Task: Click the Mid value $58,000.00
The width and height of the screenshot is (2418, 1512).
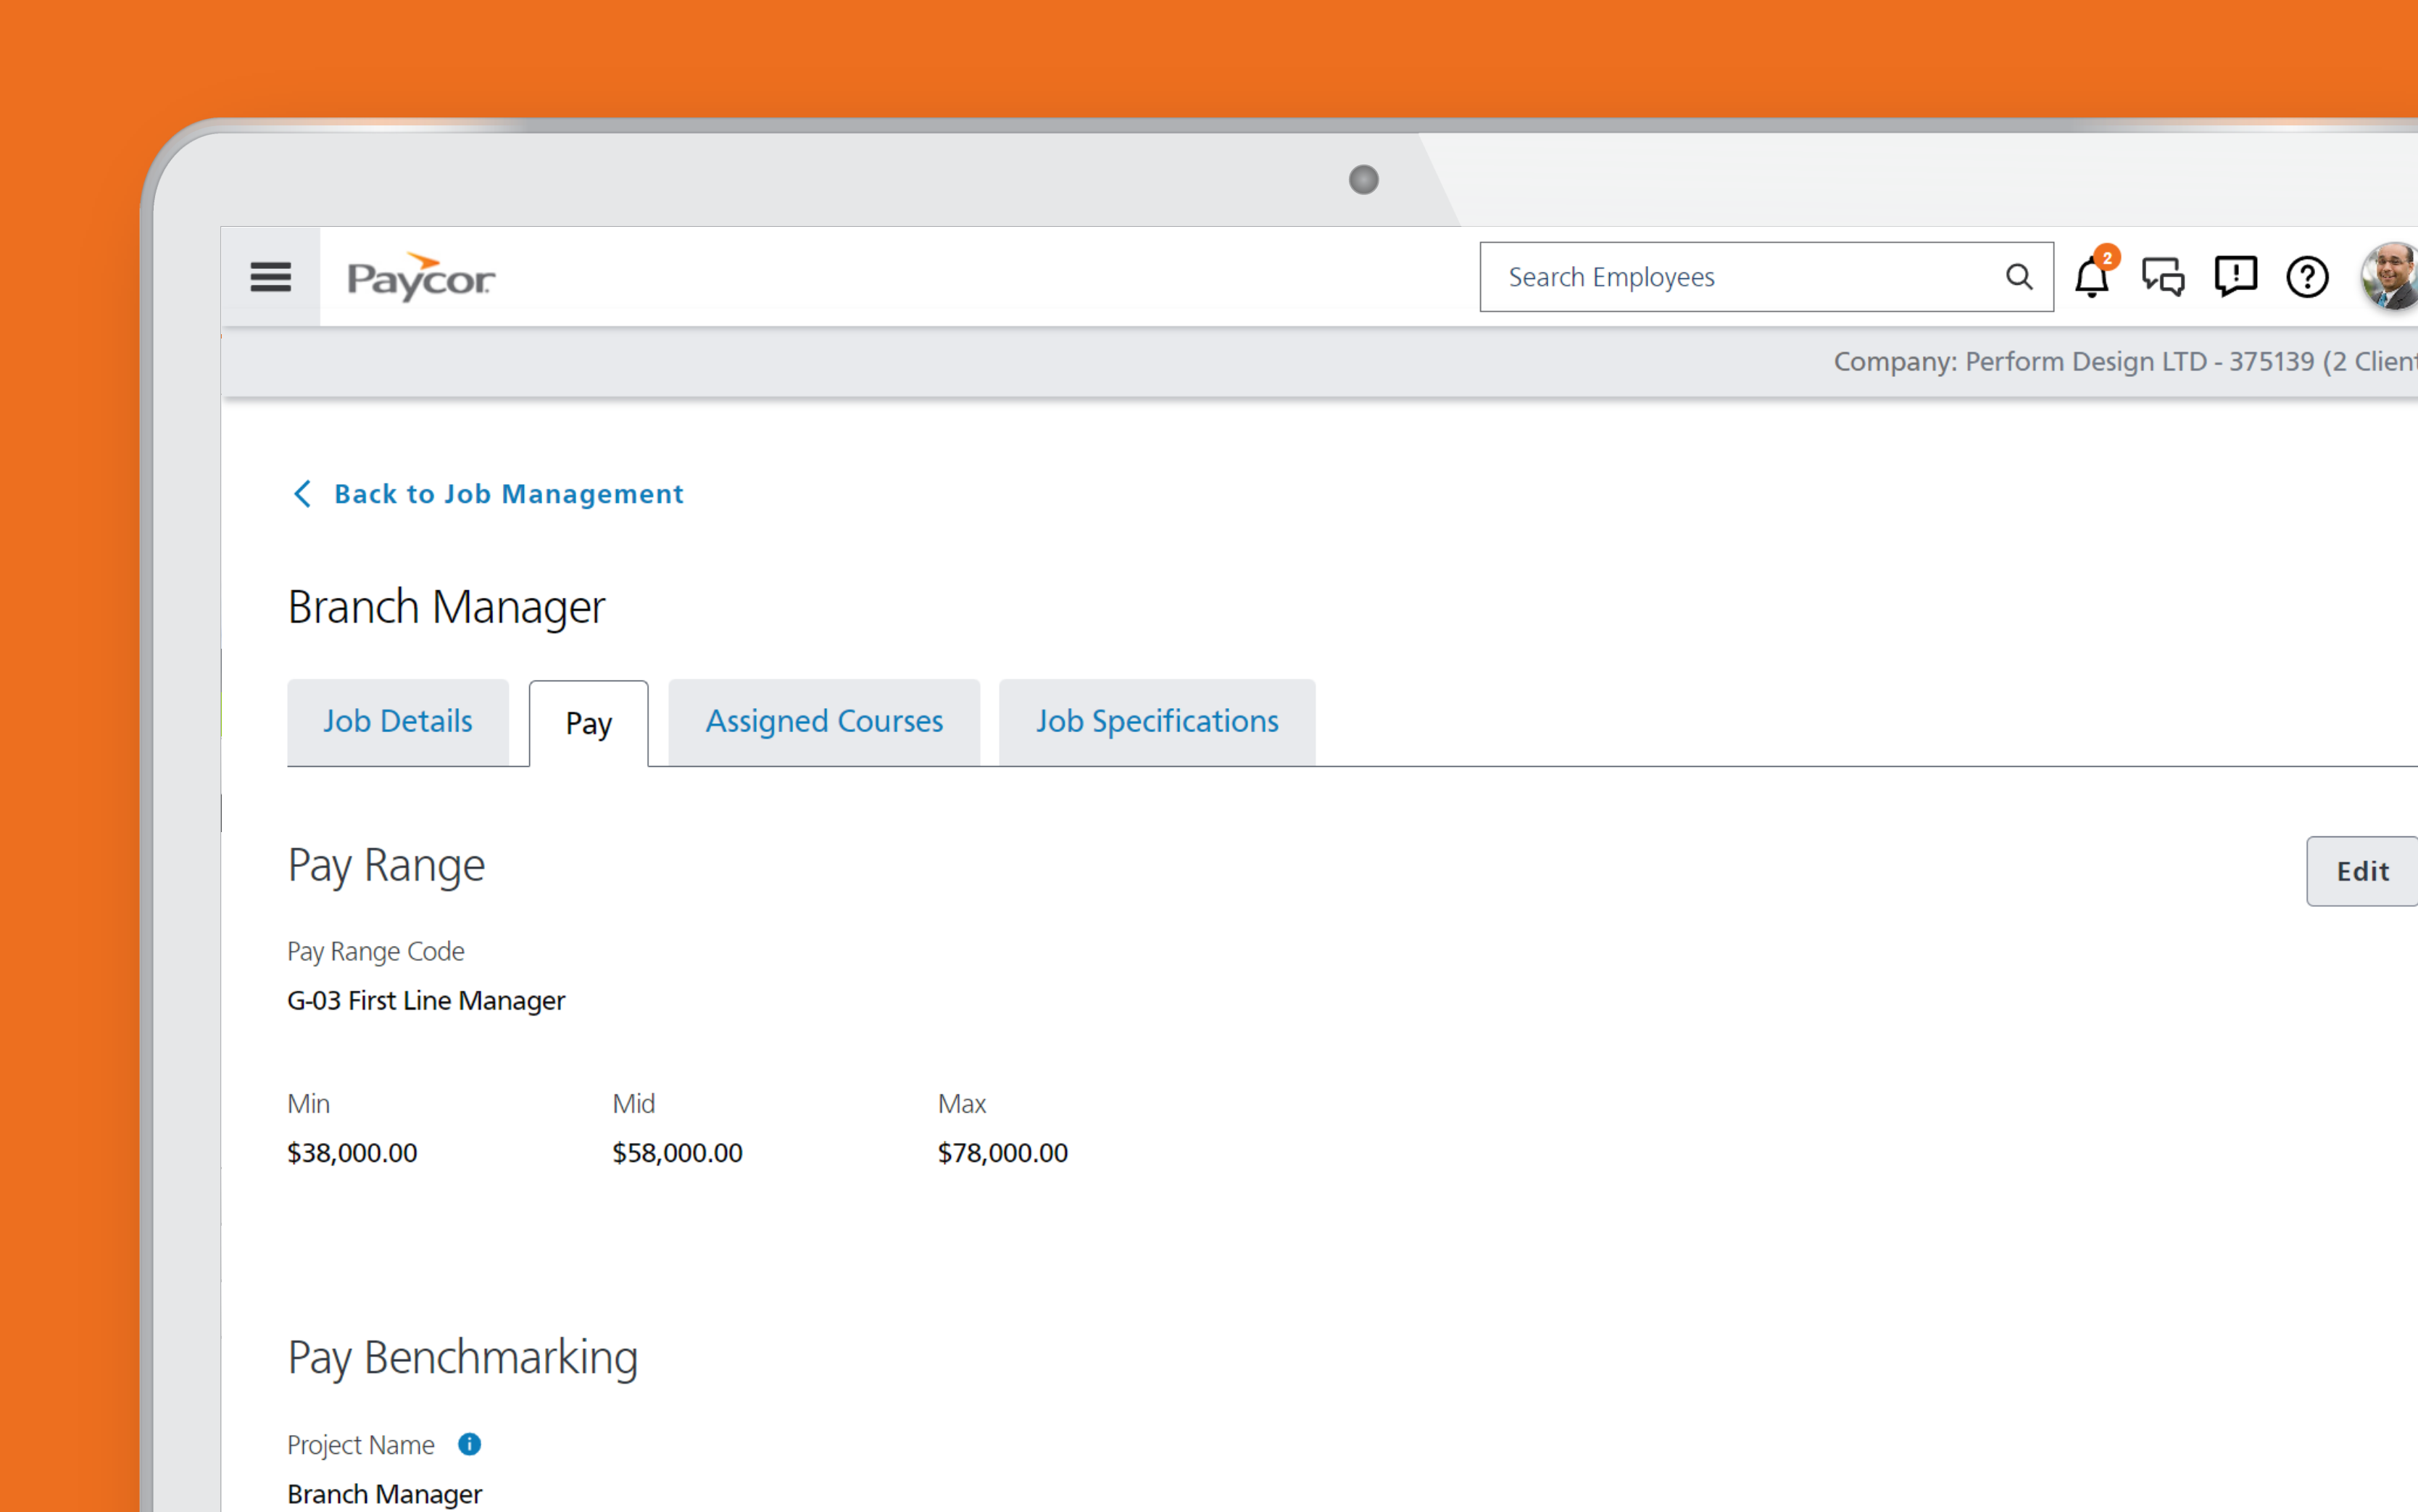Action: (677, 1153)
